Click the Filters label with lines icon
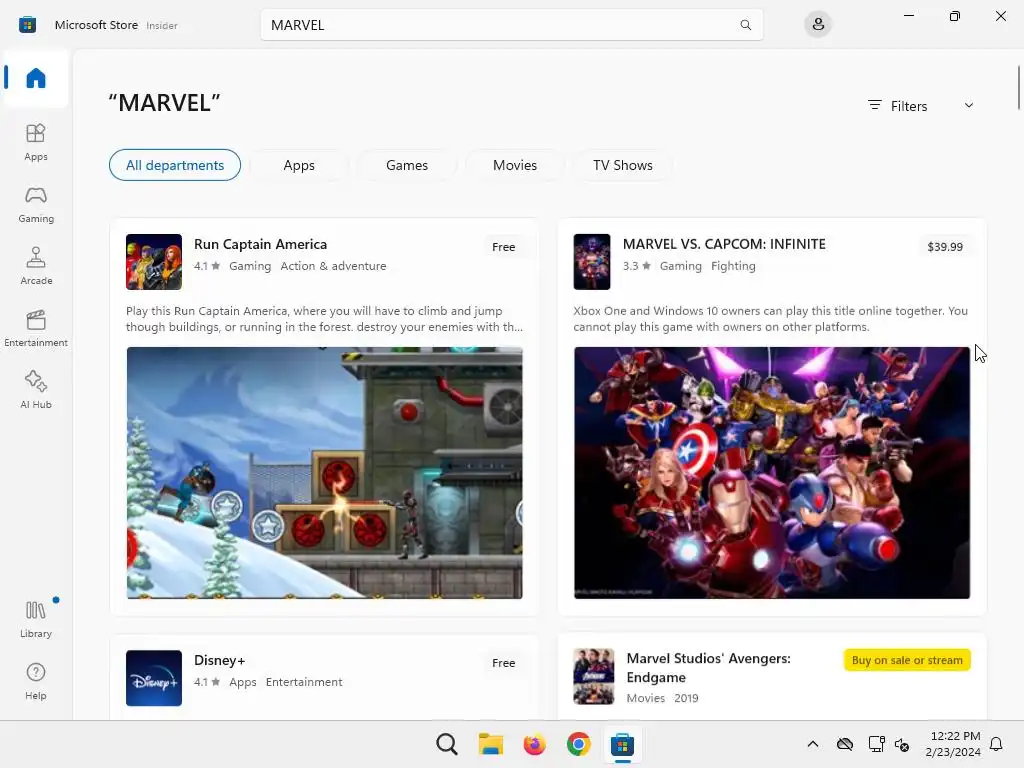The image size is (1024, 768). point(897,106)
